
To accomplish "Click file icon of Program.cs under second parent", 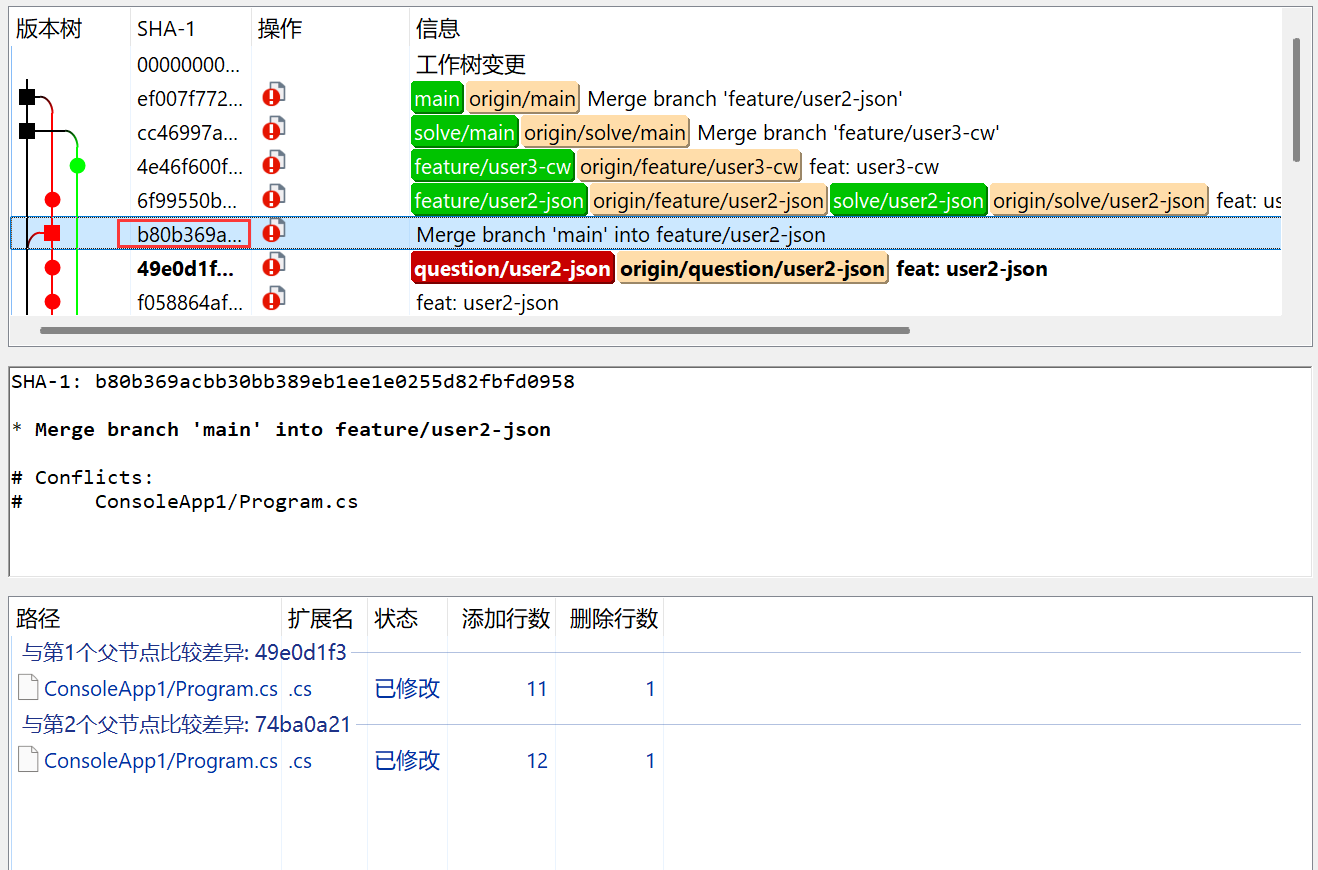I will click(29, 760).
